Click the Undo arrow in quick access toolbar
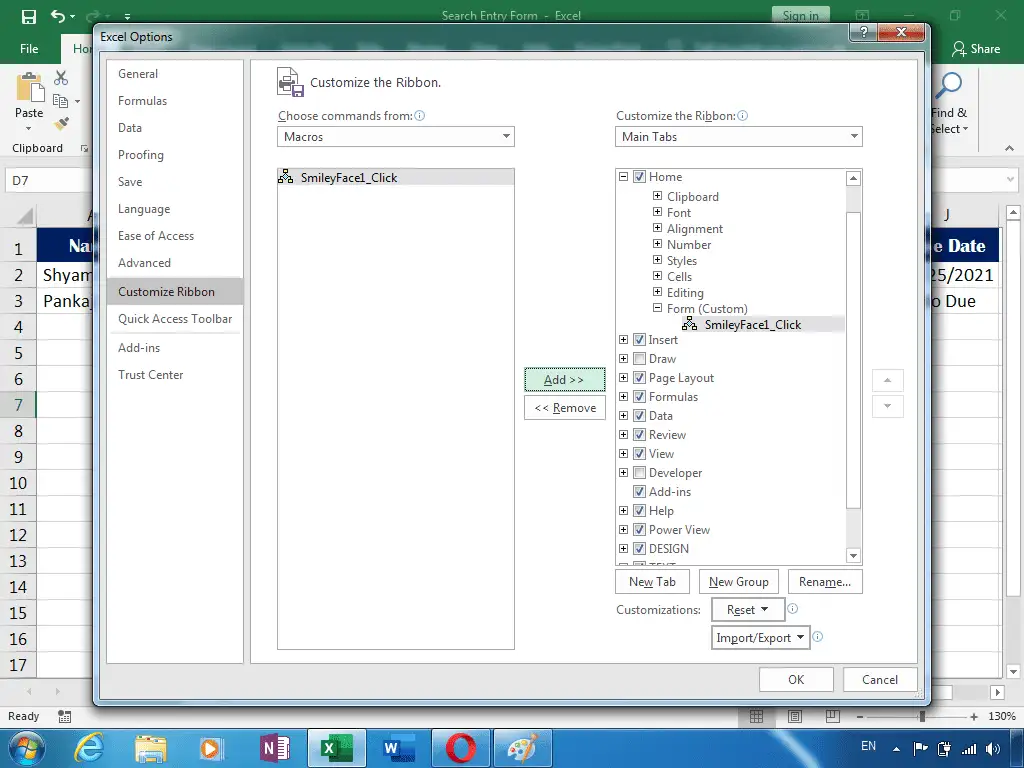 pos(58,16)
